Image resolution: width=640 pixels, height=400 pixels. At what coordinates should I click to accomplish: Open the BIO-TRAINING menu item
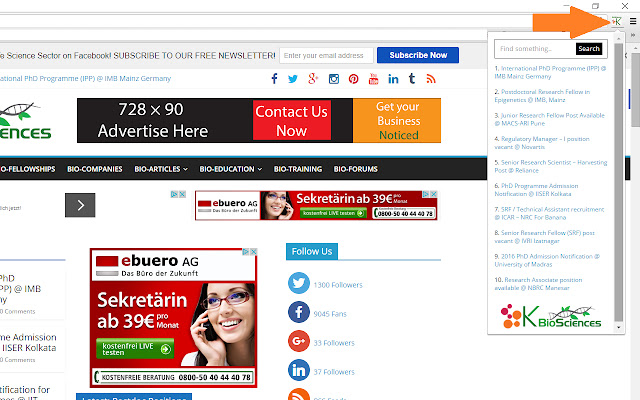tap(297, 169)
